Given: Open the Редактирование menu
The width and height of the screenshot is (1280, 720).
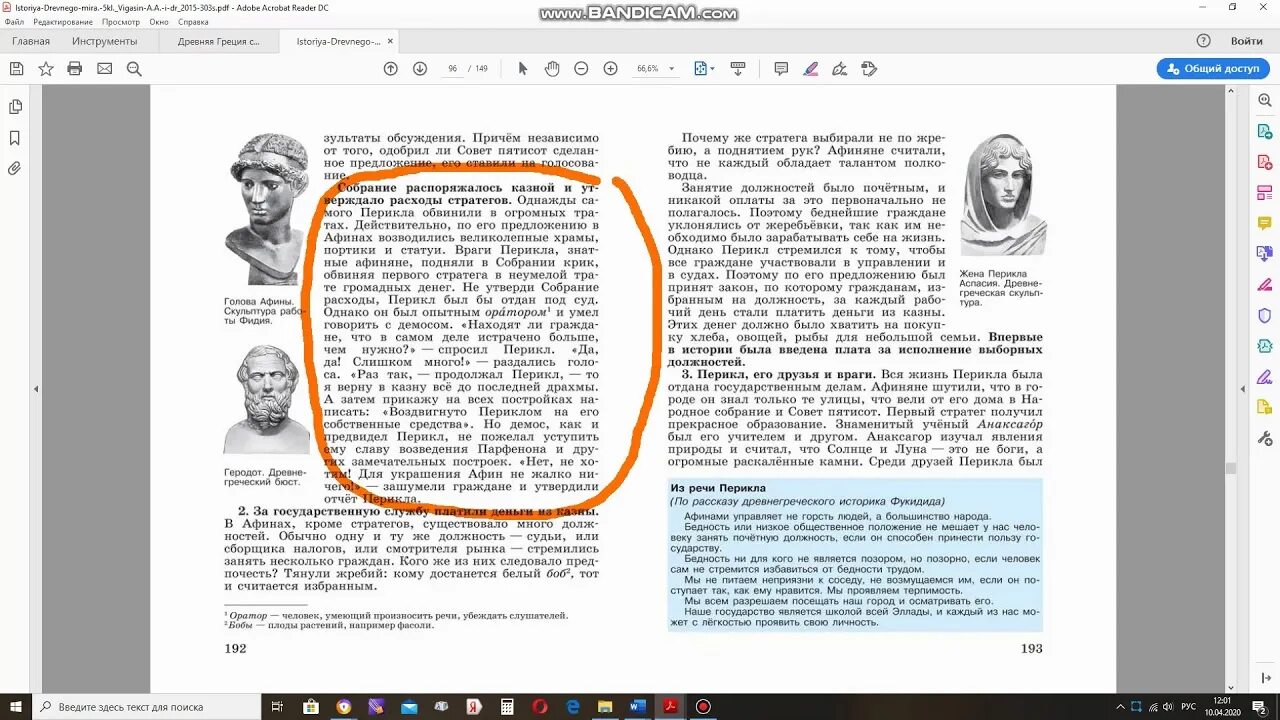Looking at the screenshot, I should pyautogui.click(x=65, y=22).
